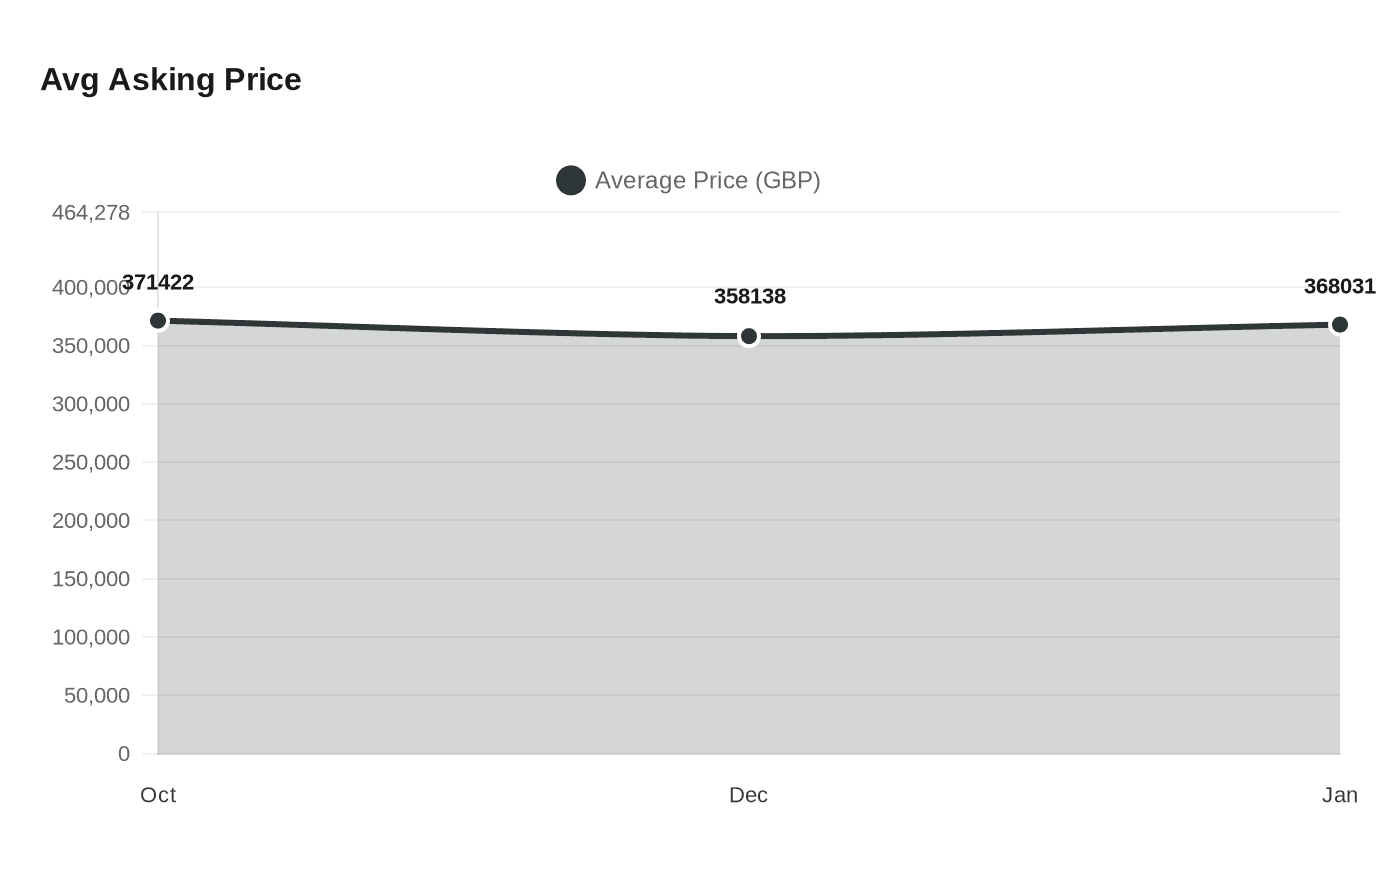Click the 371422 value label
This screenshot has height=880, width=1400.
[158, 283]
